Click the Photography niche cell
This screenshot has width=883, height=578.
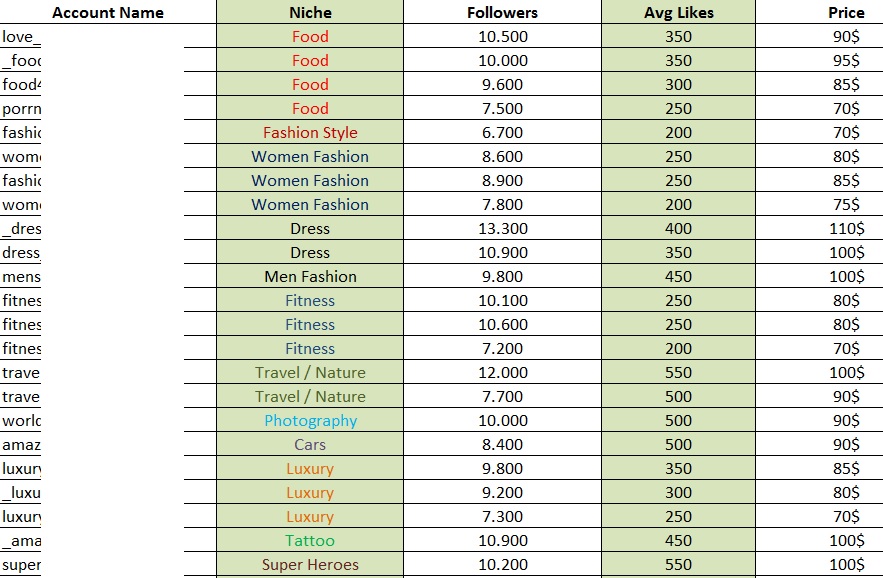click(x=310, y=421)
